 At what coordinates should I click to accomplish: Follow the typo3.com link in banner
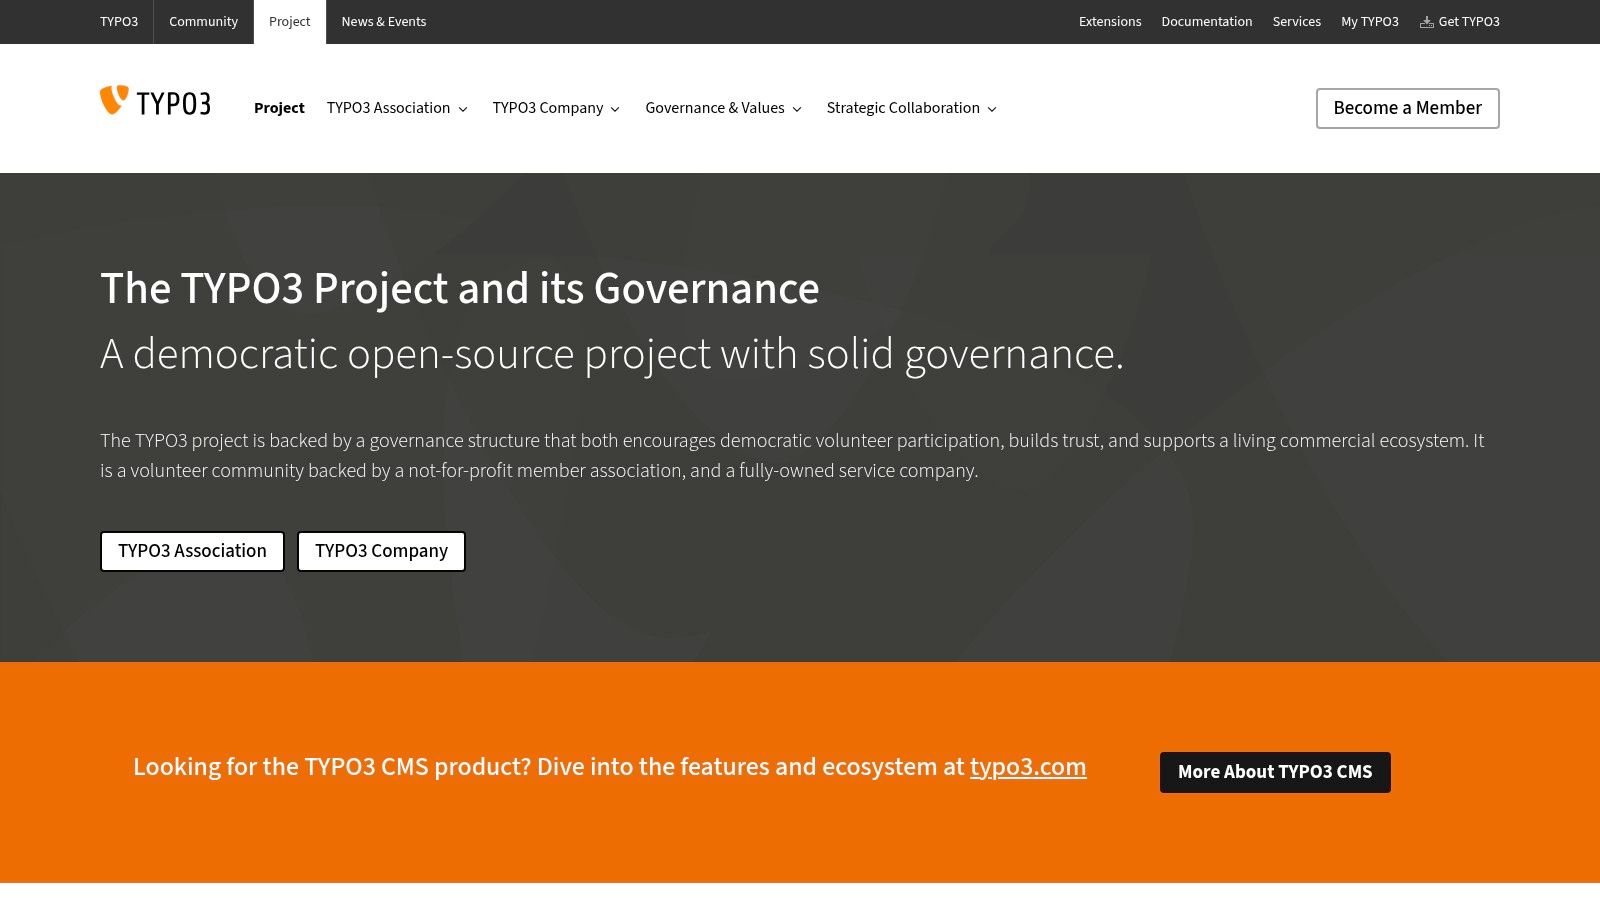(x=1028, y=767)
